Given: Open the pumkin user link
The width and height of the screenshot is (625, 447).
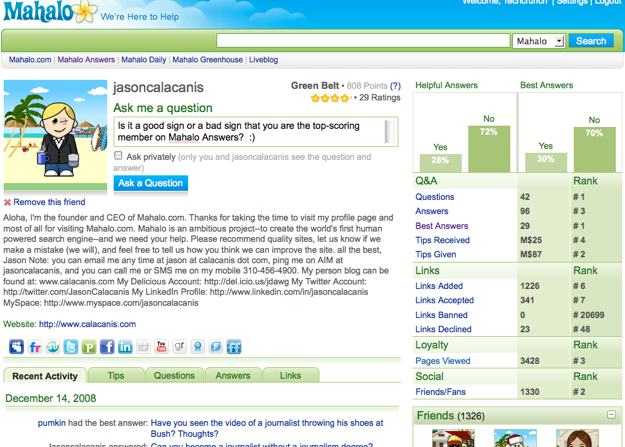Looking at the screenshot, I should point(51,423).
